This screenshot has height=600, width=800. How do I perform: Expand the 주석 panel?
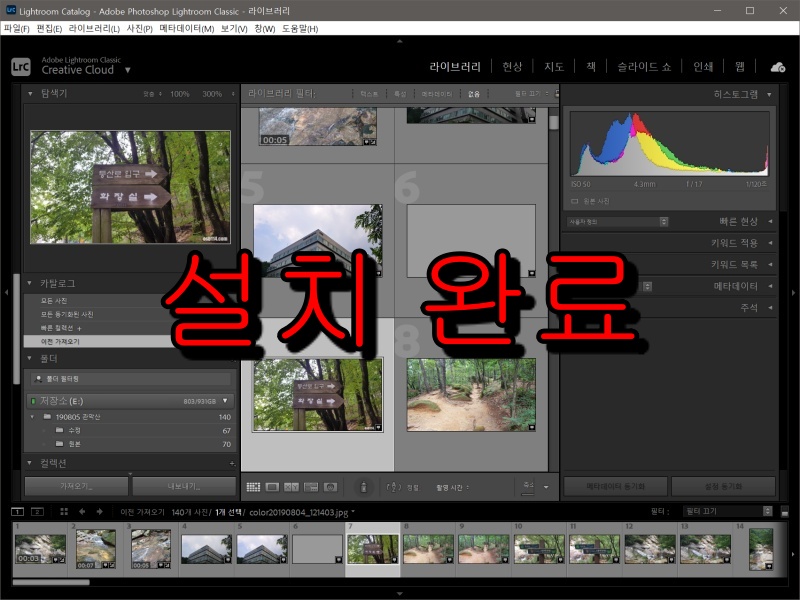(x=770, y=307)
